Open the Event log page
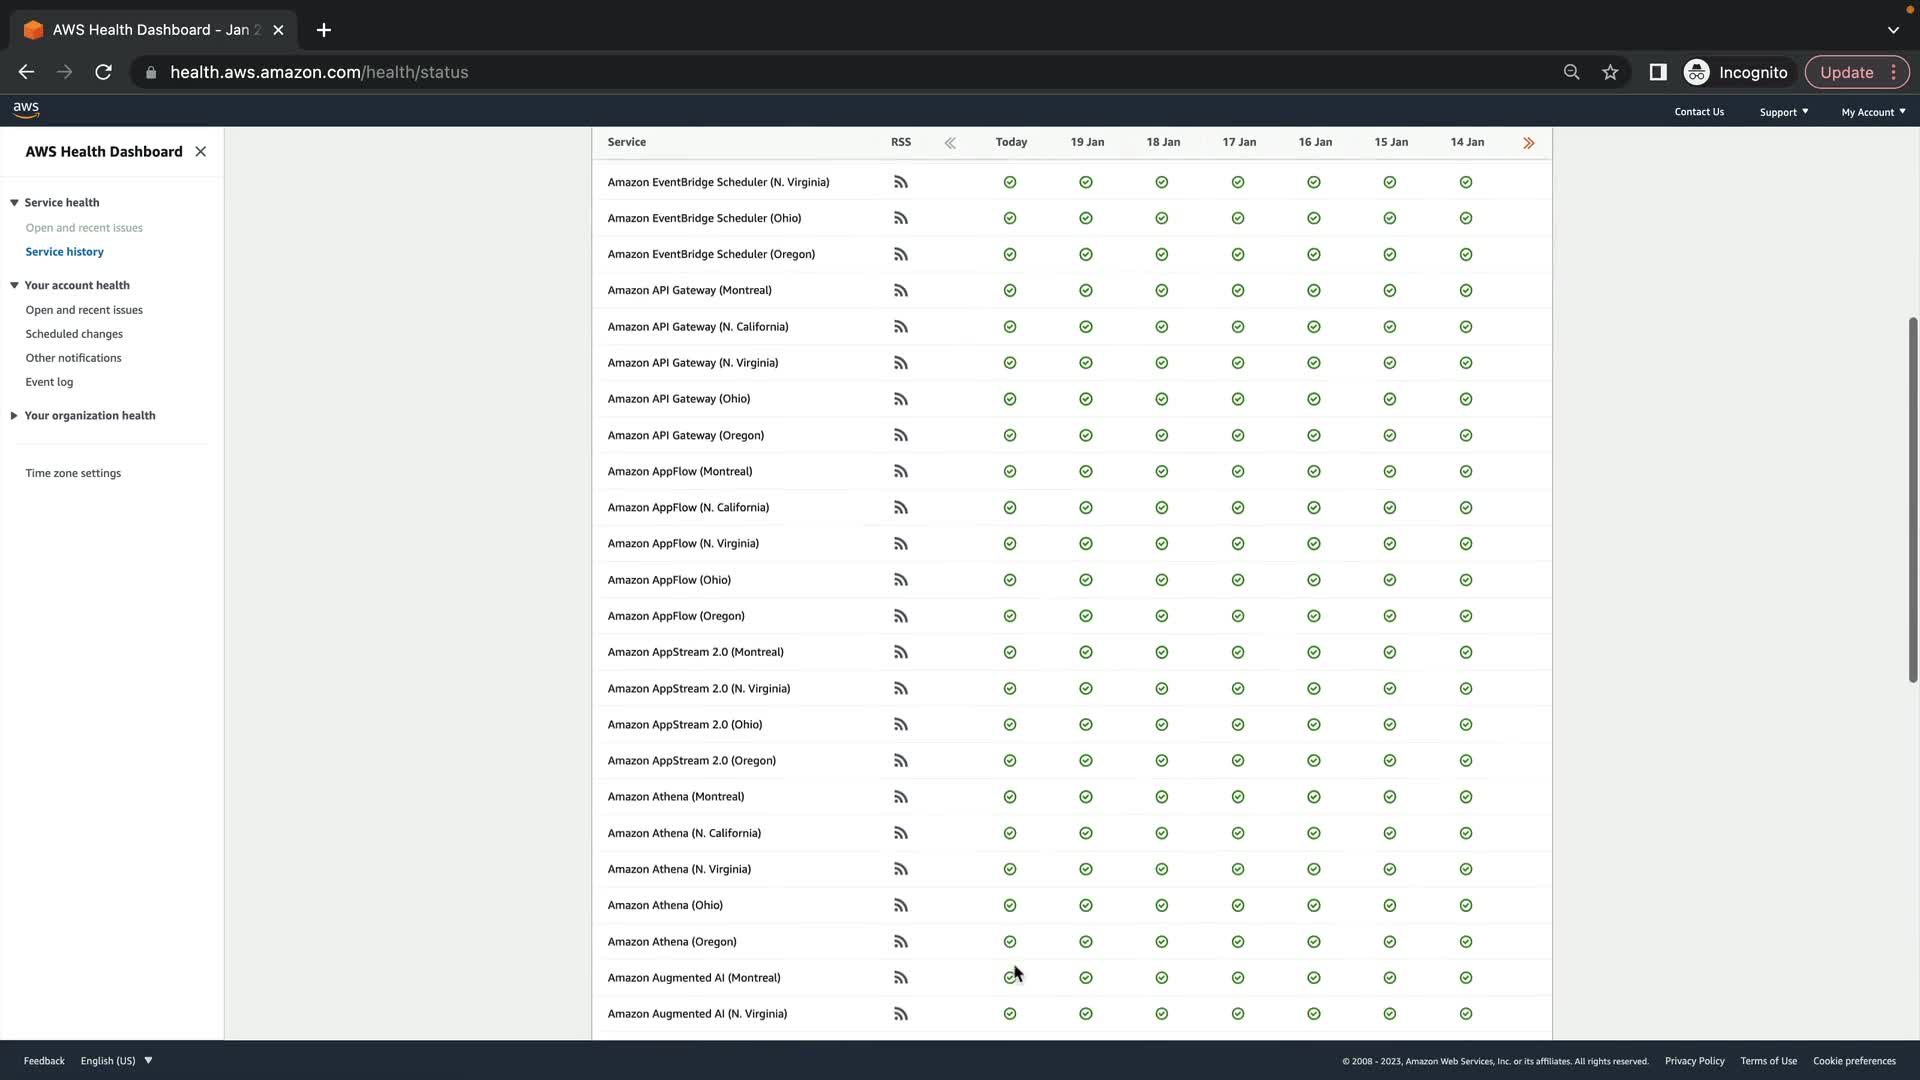Image resolution: width=1920 pixels, height=1080 pixels. coord(49,382)
